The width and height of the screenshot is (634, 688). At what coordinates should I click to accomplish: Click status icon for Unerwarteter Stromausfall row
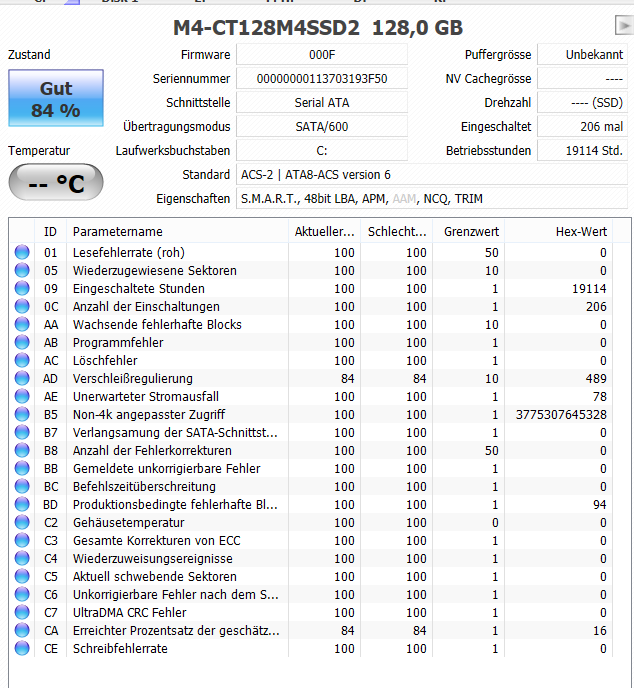(22, 396)
